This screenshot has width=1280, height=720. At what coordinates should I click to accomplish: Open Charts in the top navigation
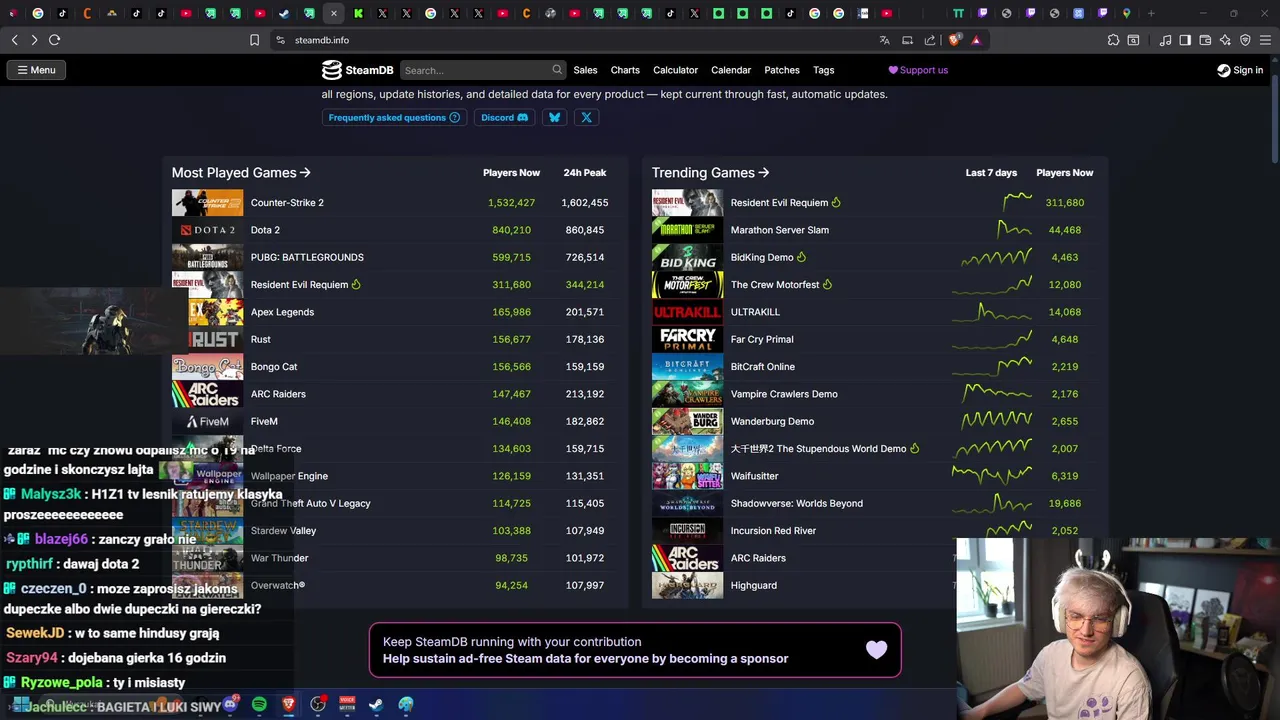pos(625,70)
